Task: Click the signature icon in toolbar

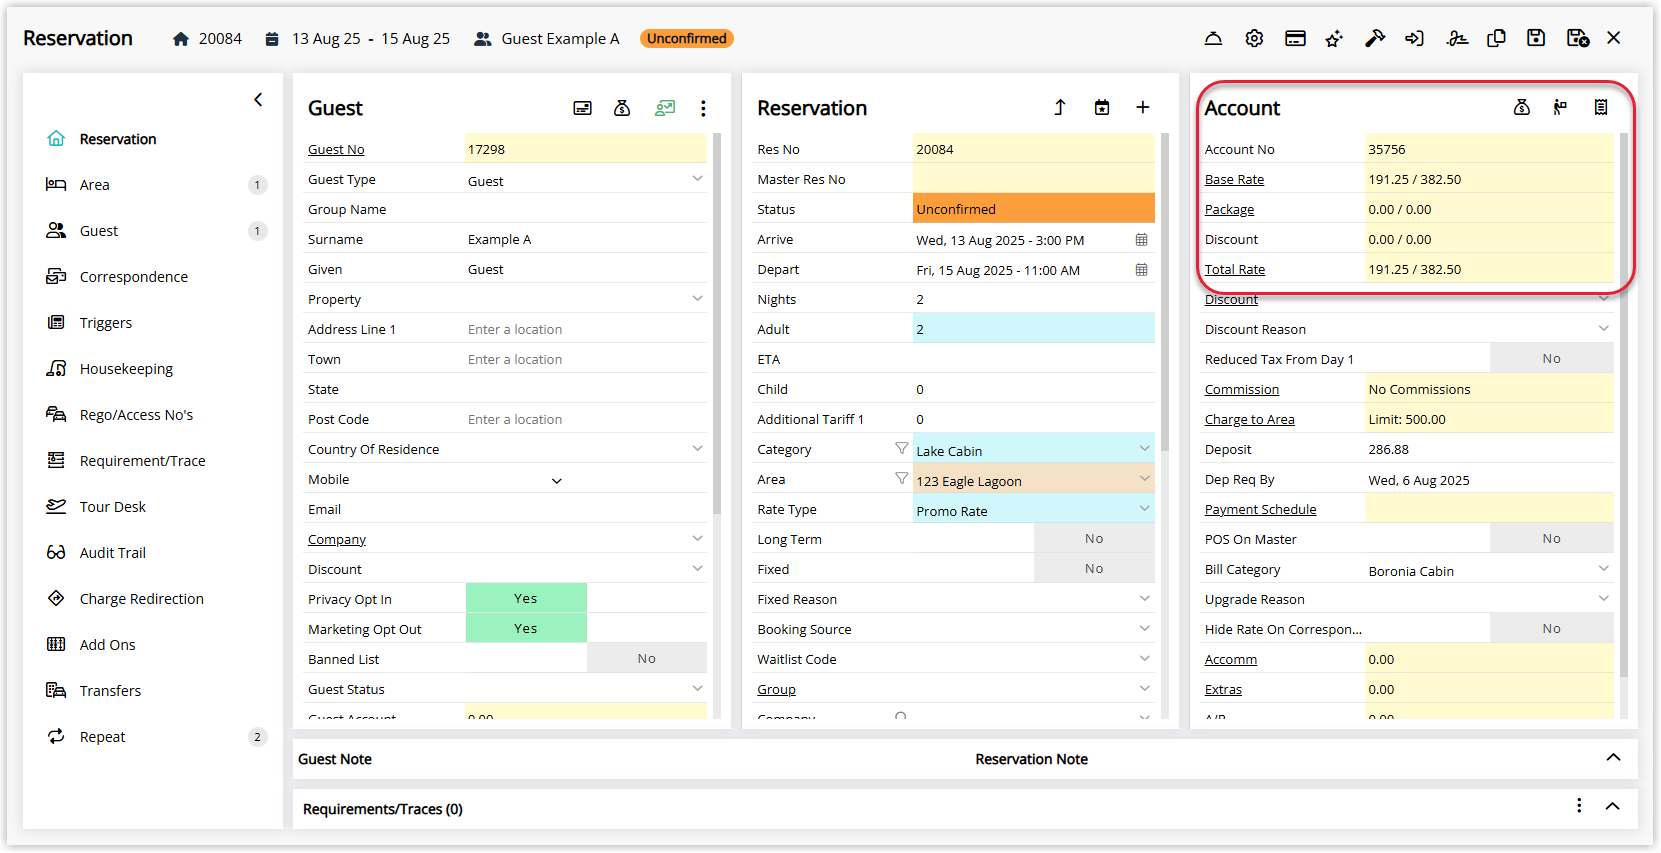Action: (x=1457, y=38)
